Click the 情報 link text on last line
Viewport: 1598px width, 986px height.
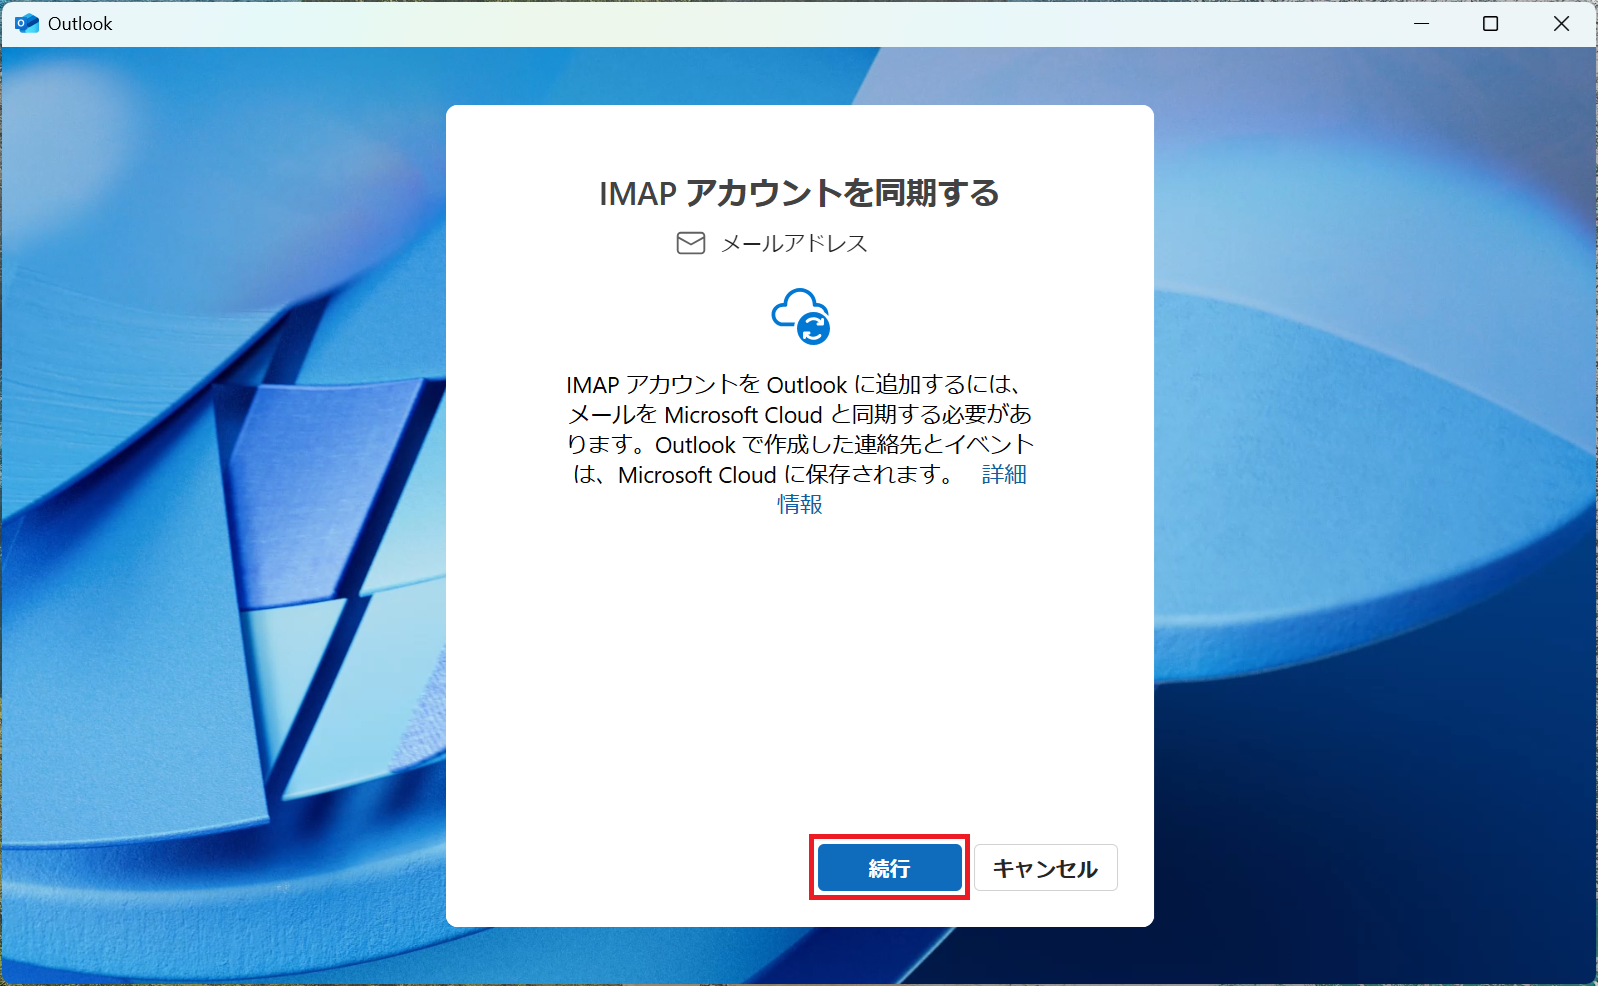[800, 505]
